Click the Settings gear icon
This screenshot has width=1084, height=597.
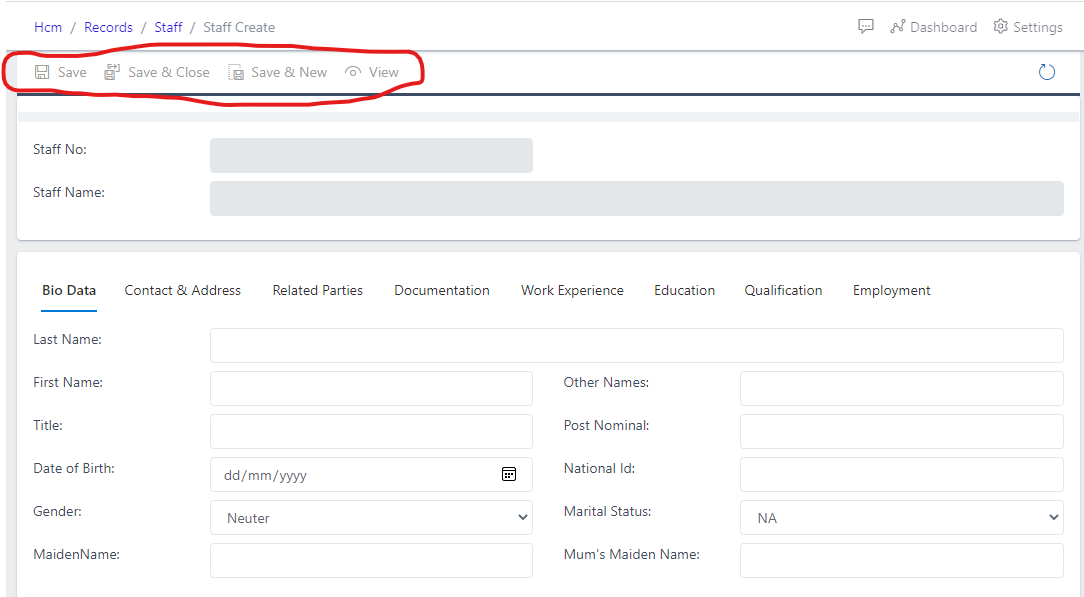pos(999,27)
